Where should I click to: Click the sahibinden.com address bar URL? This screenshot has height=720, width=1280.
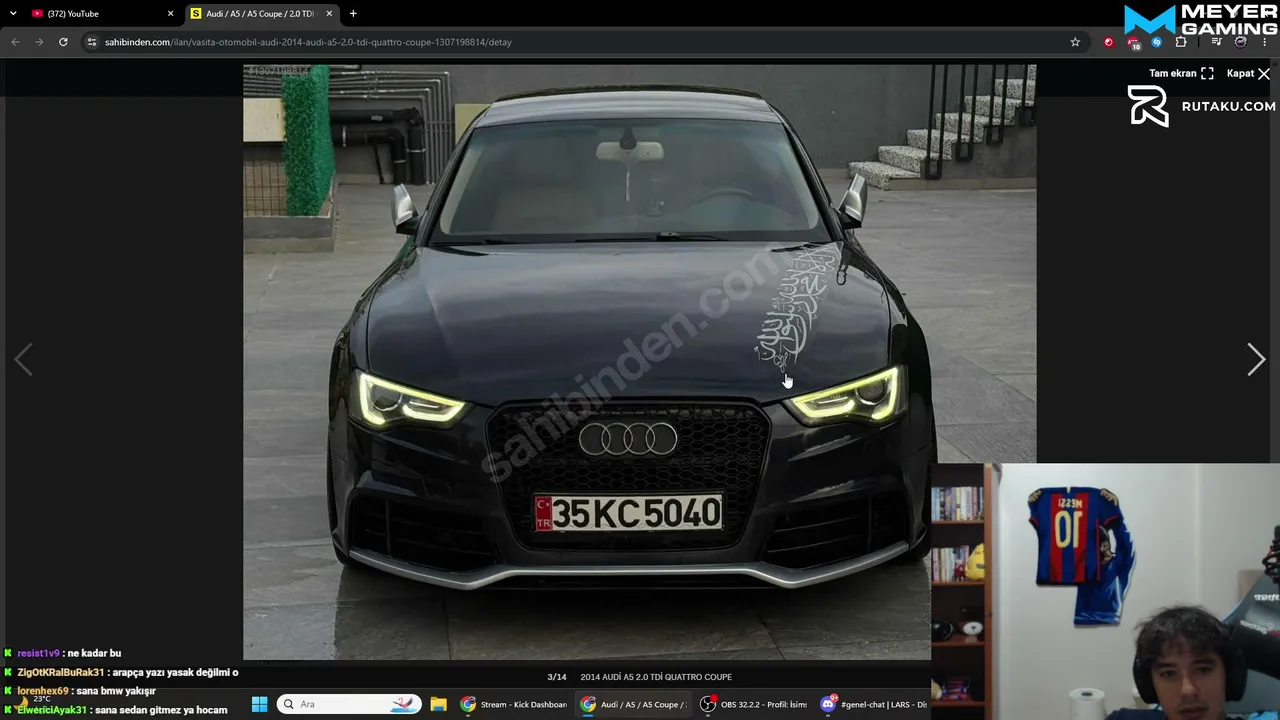308,42
